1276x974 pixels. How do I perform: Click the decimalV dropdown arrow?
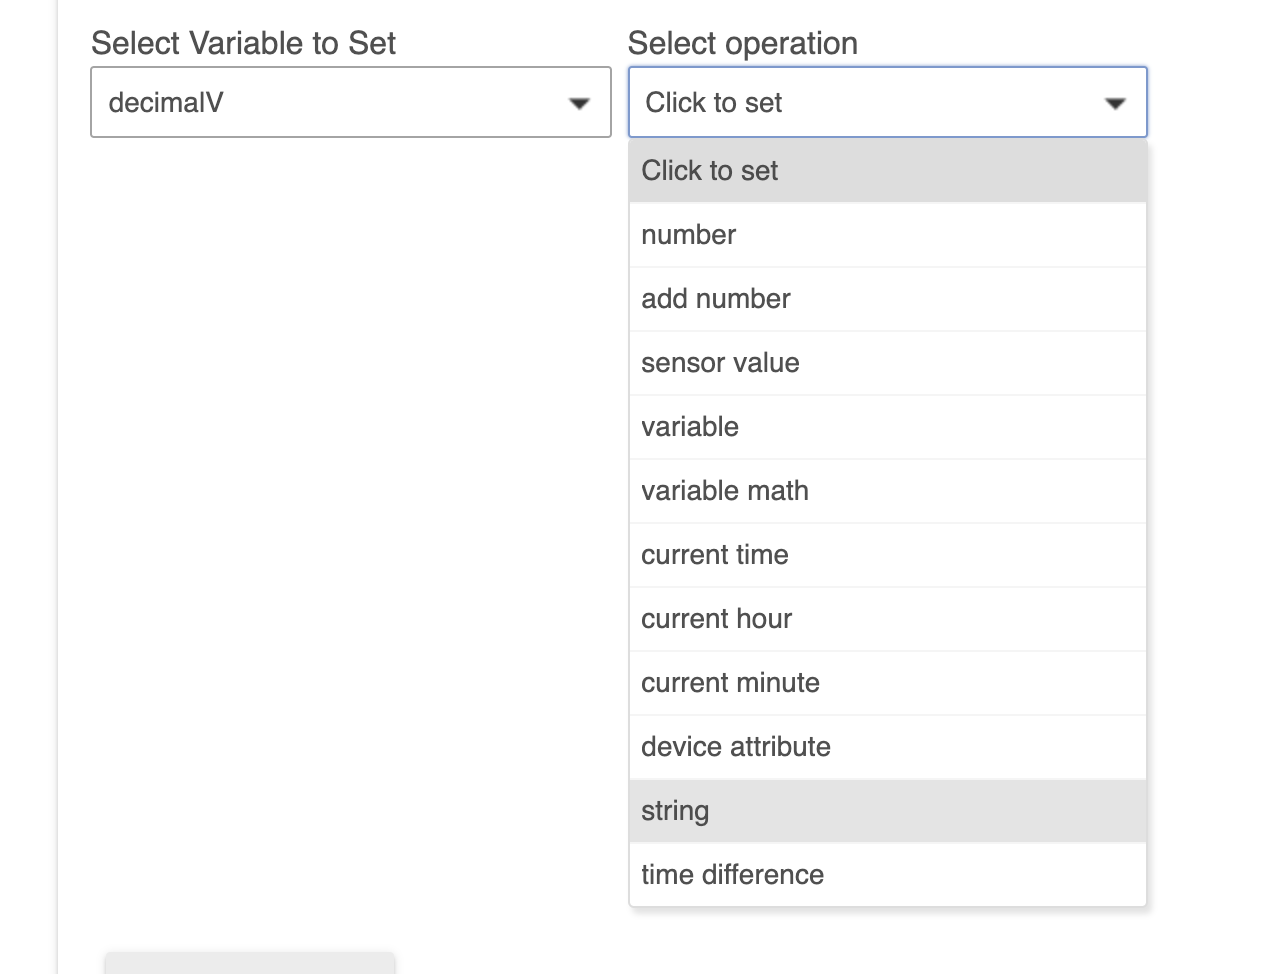click(x=579, y=103)
